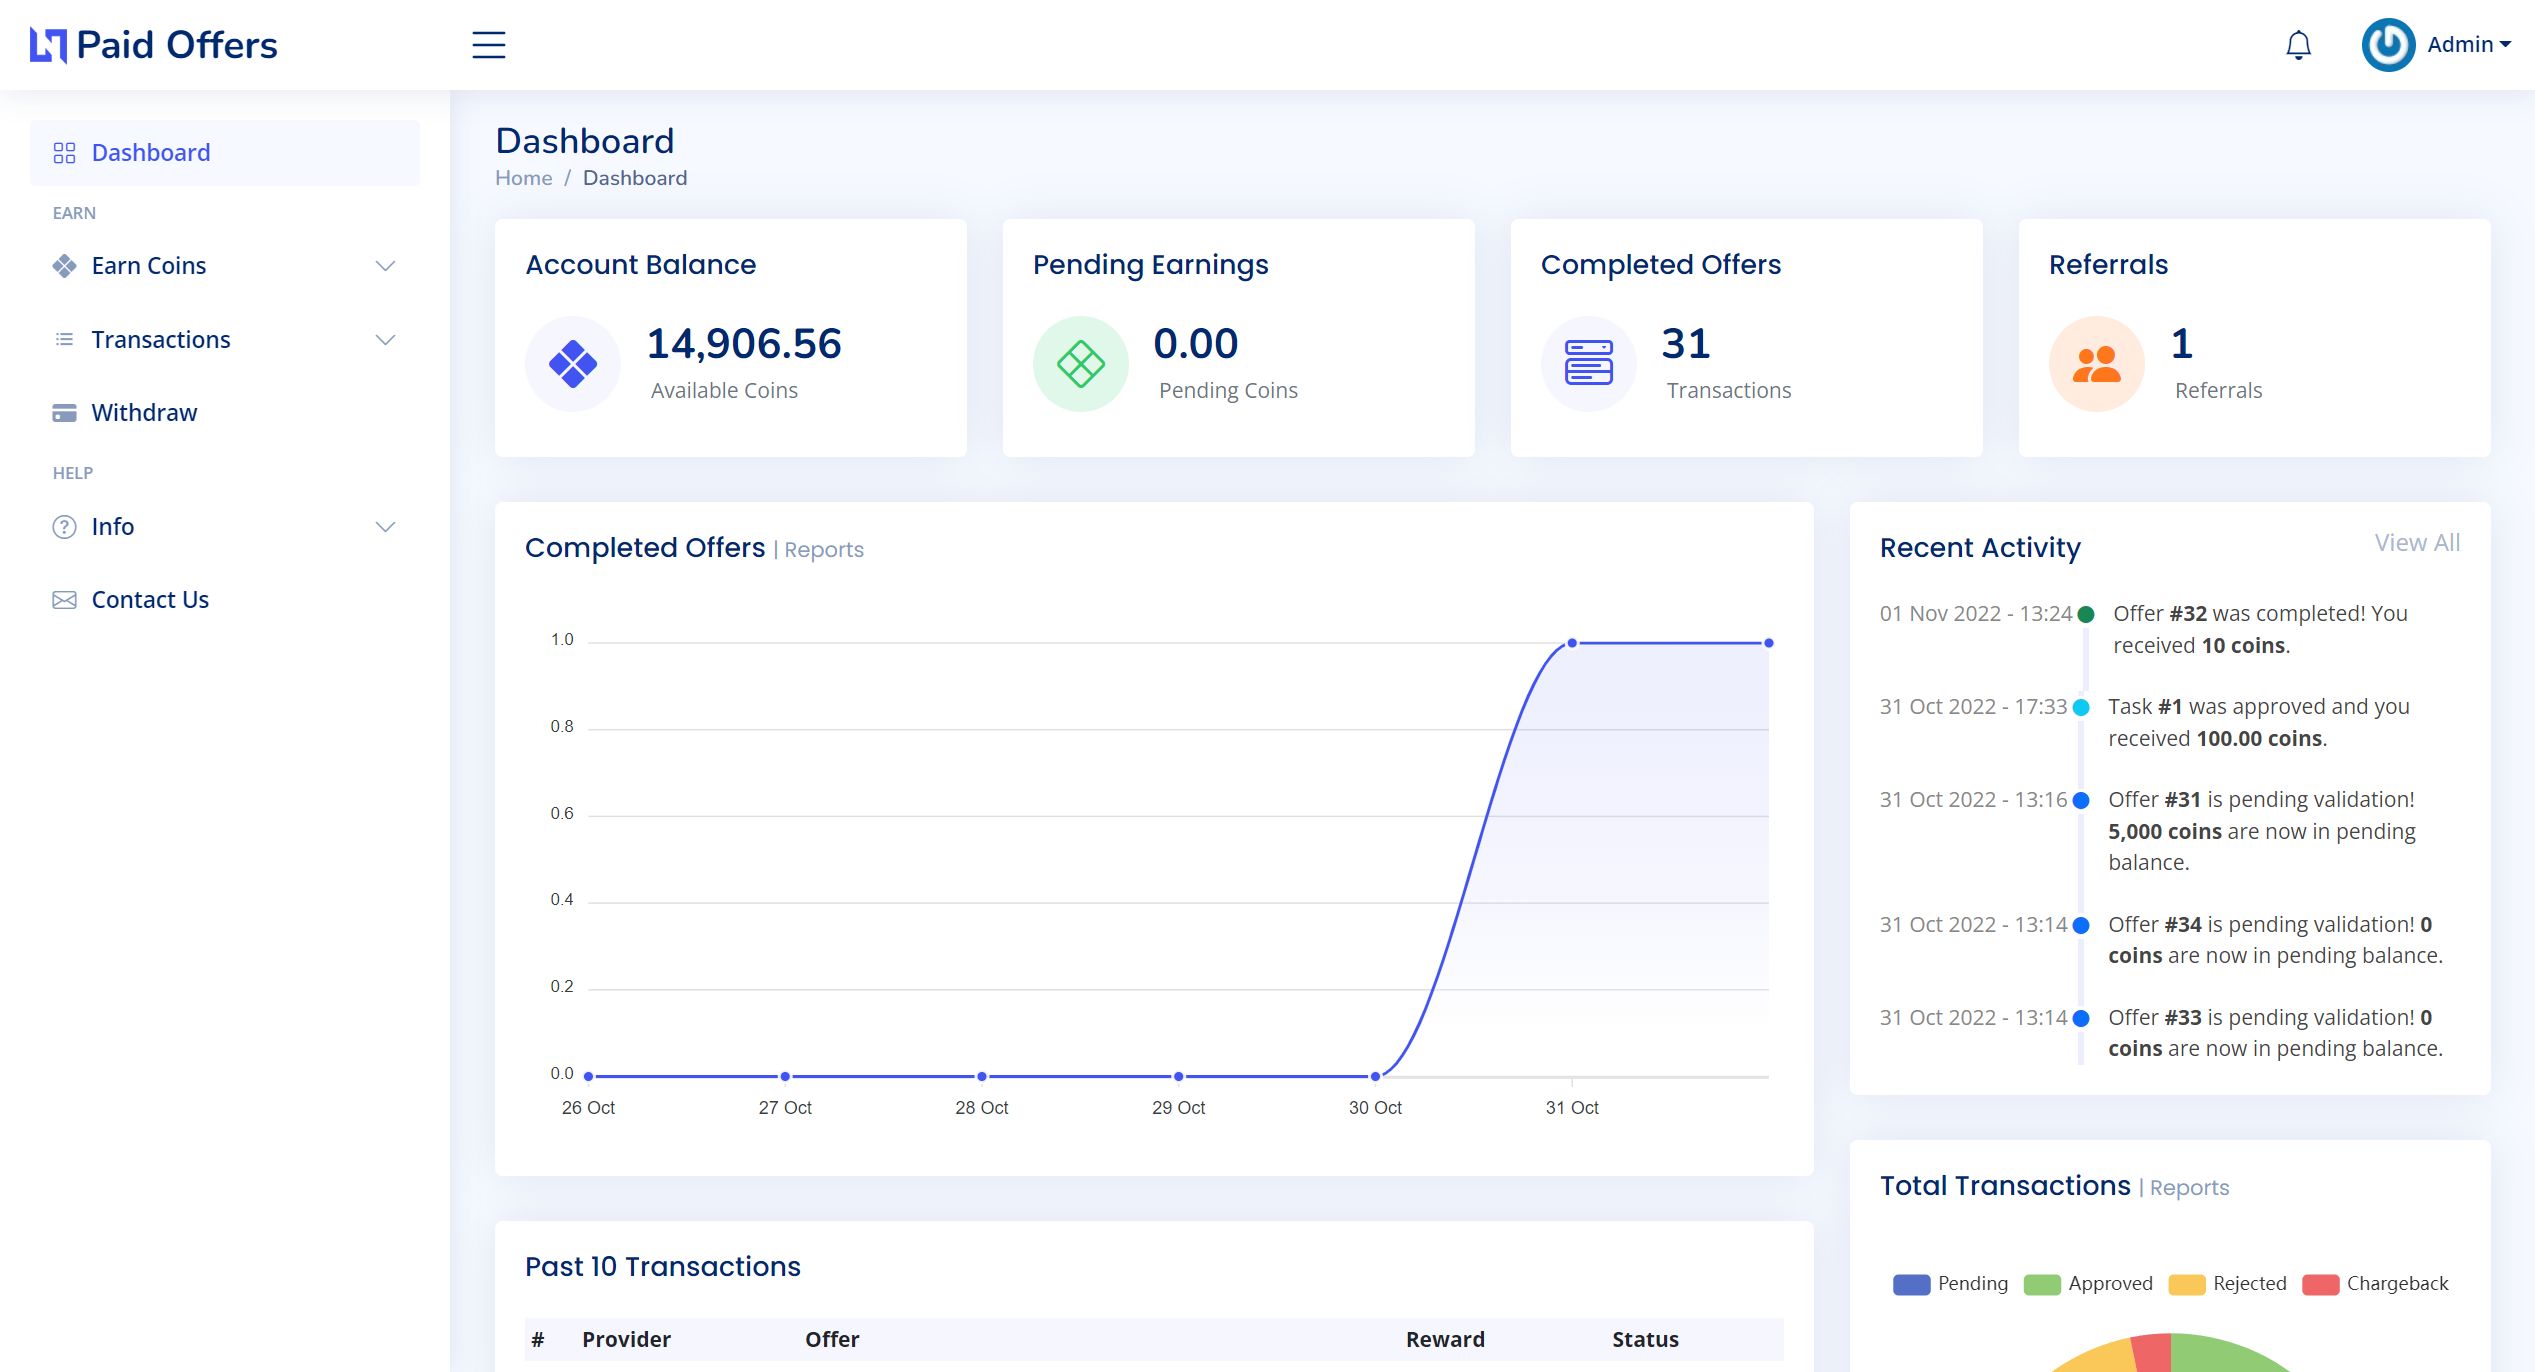Click the Referrals people icon
Image resolution: width=2535 pixels, height=1372 pixels.
(2096, 364)
